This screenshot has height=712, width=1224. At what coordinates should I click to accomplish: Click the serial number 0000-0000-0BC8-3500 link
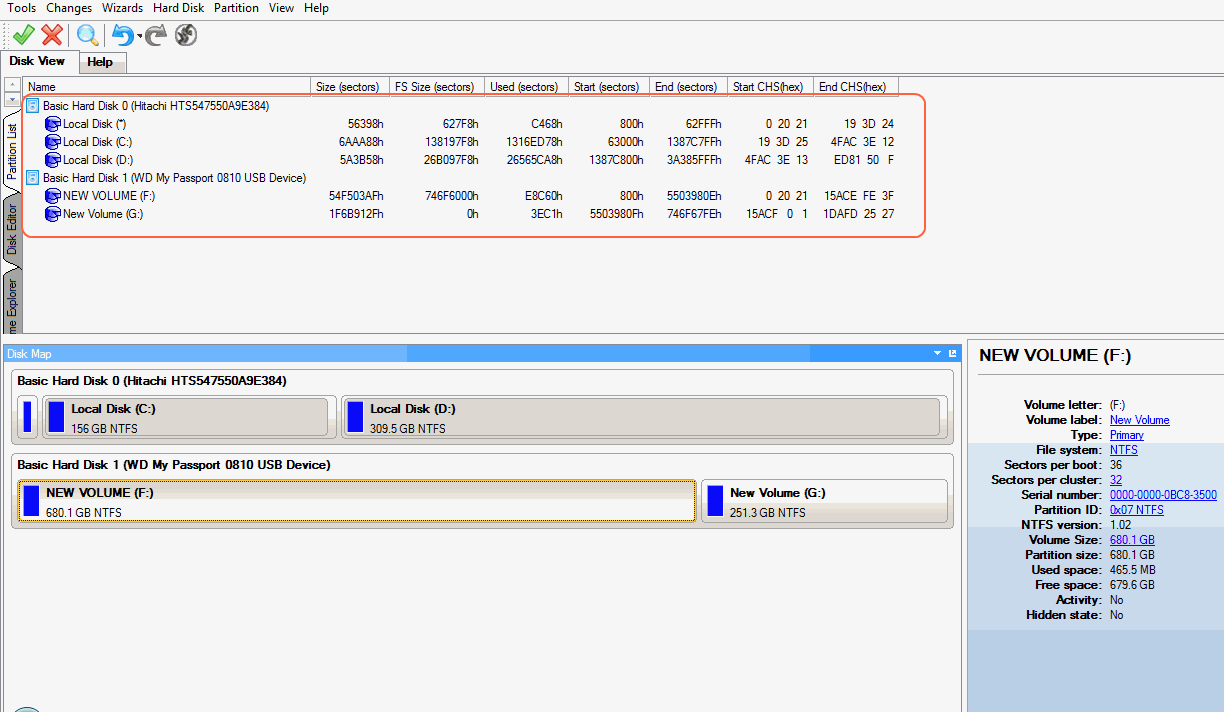click(x=1163, y=495)
